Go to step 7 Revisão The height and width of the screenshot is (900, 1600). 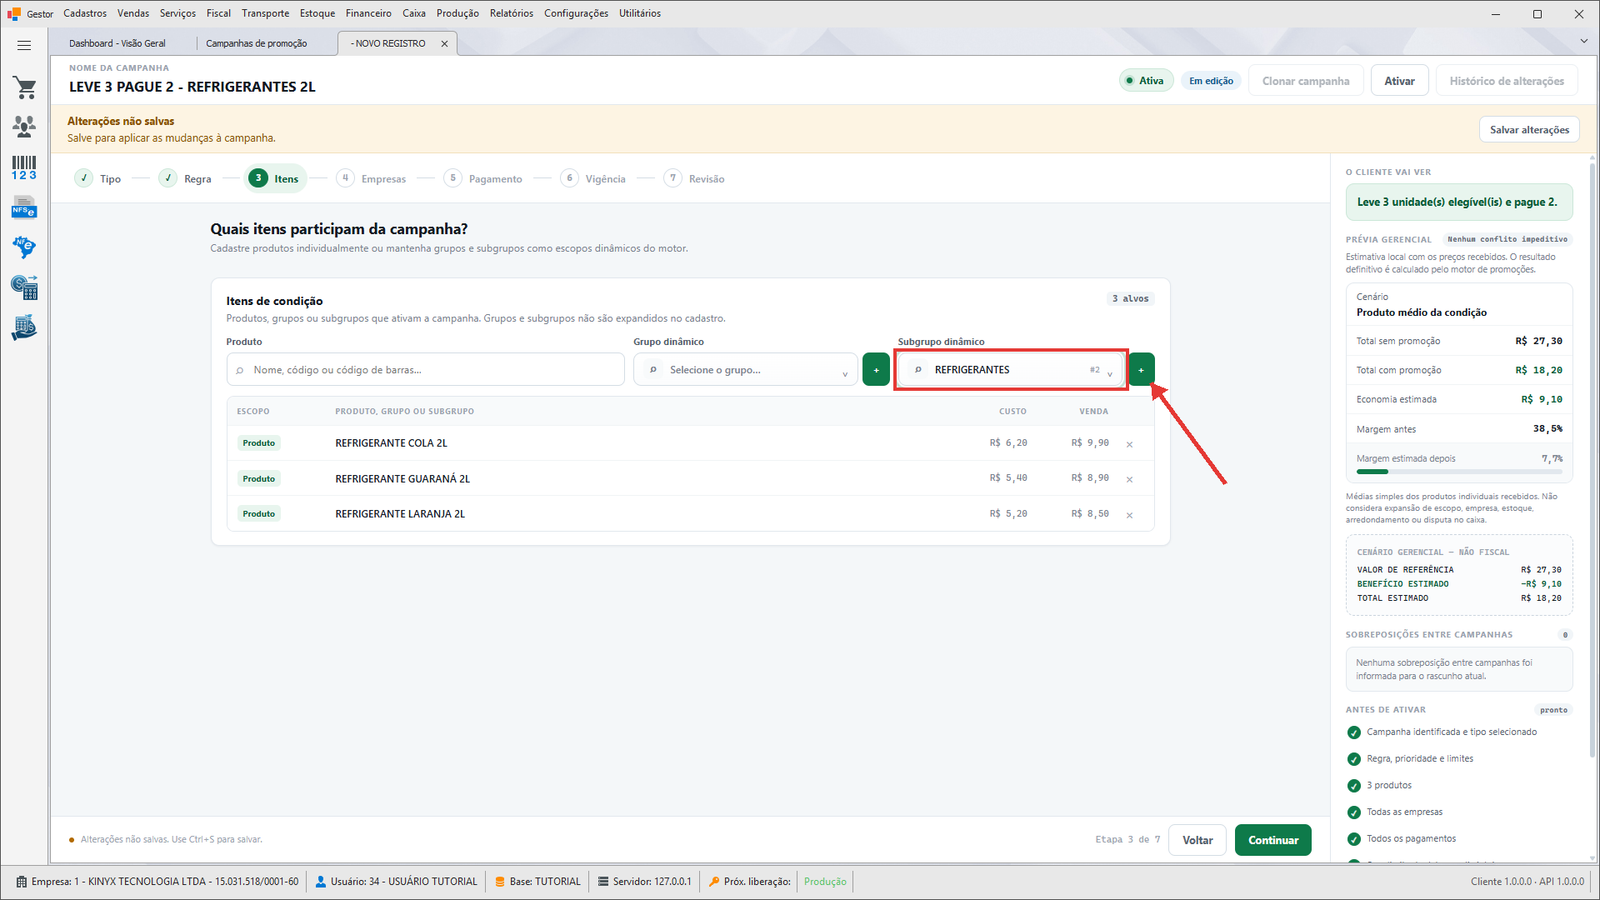tap(694, 179)
